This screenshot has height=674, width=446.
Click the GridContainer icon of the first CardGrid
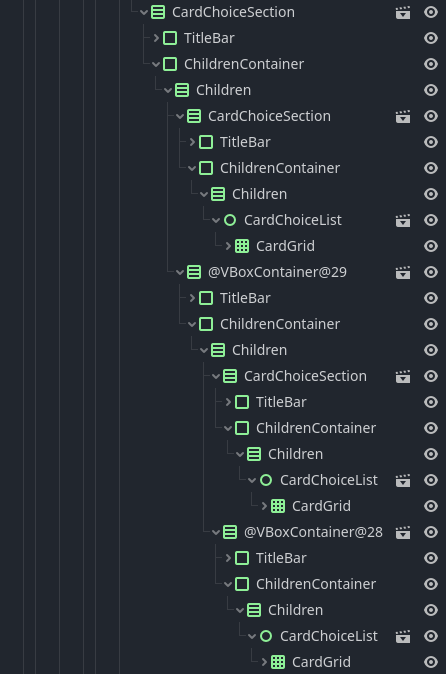242,246
